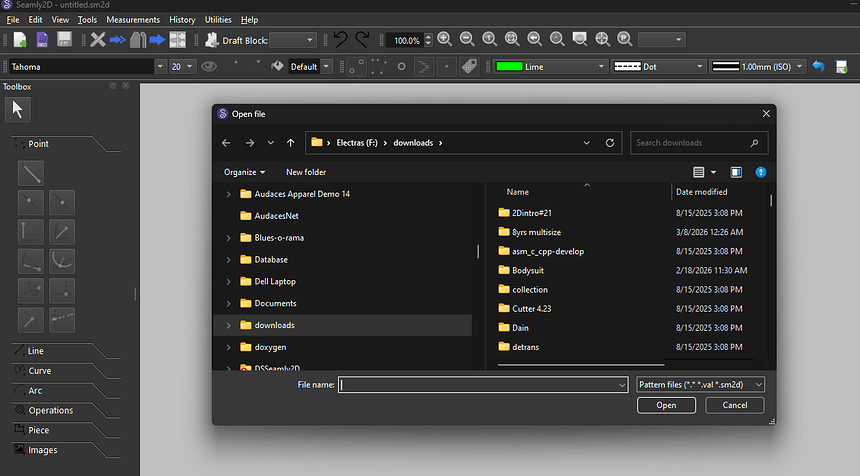Expand the Documents folder in tree

click(x=228, y=304)
